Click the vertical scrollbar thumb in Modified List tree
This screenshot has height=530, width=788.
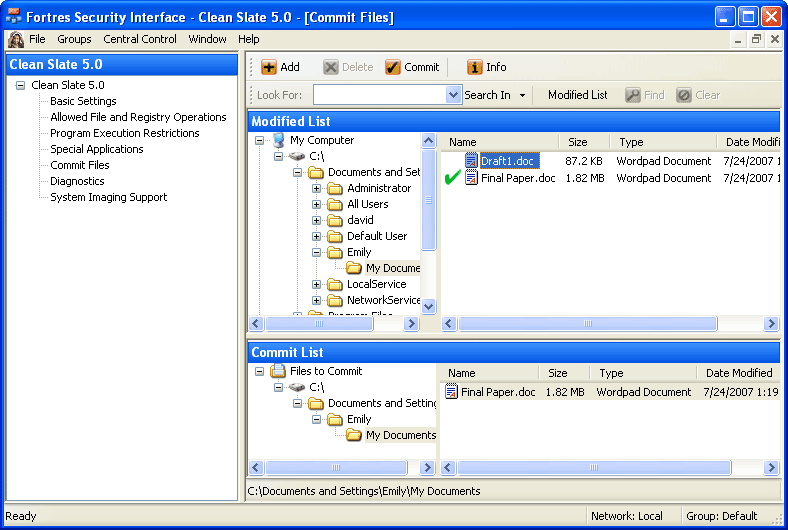click(x=428, y=199)
